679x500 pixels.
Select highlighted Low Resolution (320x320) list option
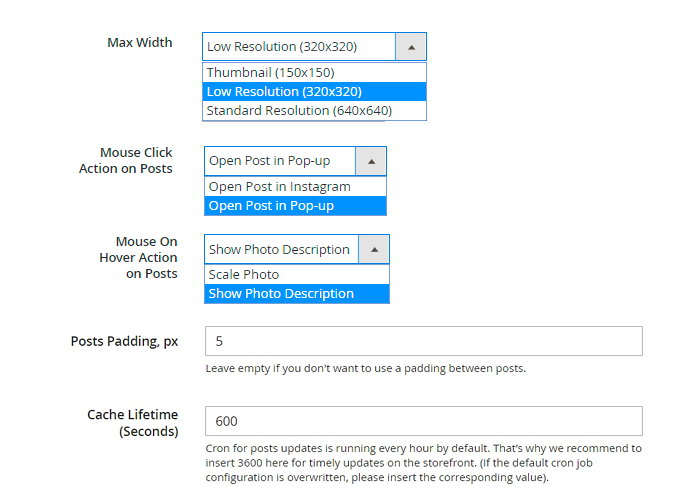[284, 91]
